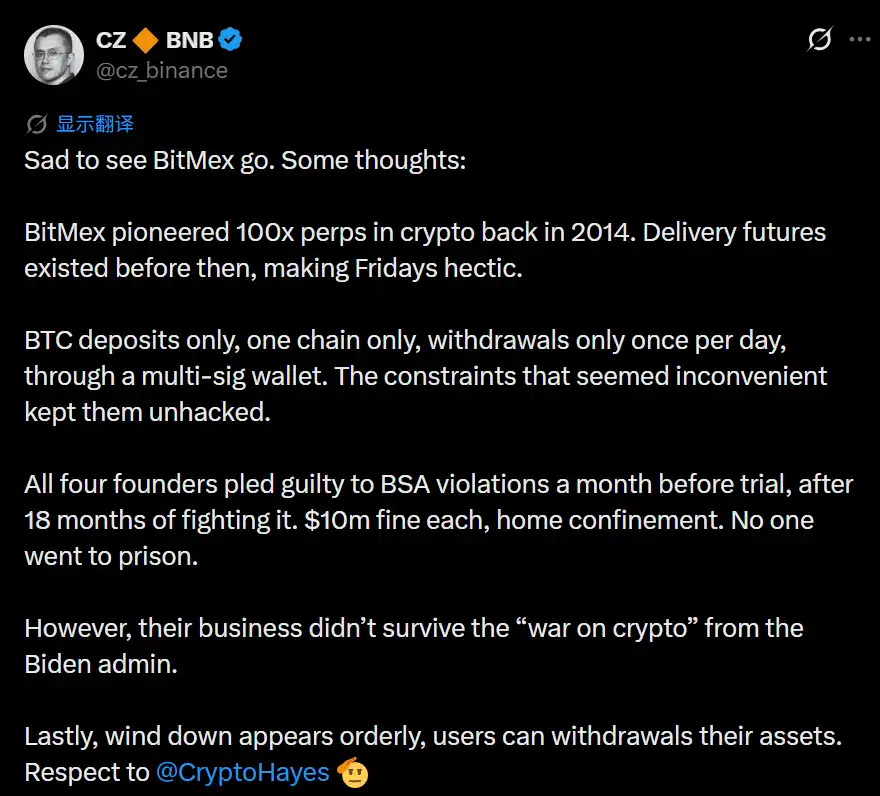Image resolution: width=880 pixels, height=796 pixels.
Task: Click the 'All four founders pled guilty' paragraph
Action: click(438, 520)
